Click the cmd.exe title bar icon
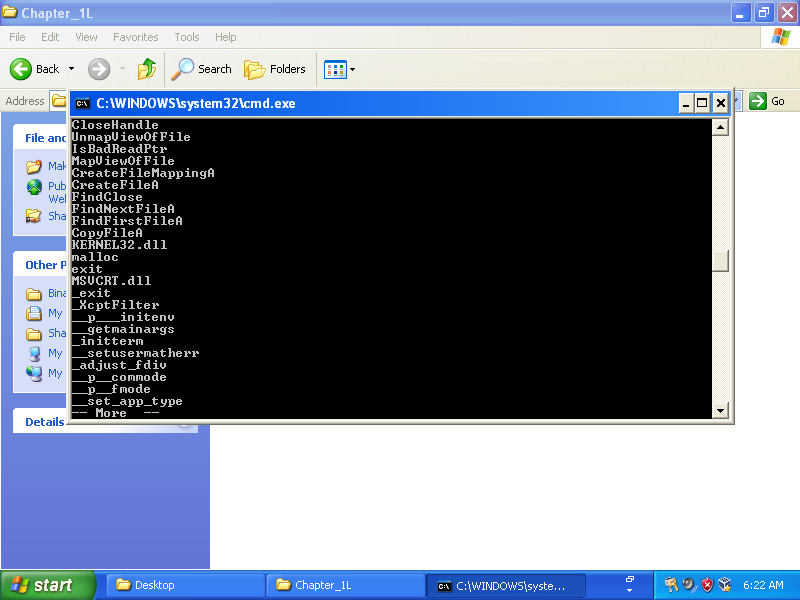 (83, 103)
